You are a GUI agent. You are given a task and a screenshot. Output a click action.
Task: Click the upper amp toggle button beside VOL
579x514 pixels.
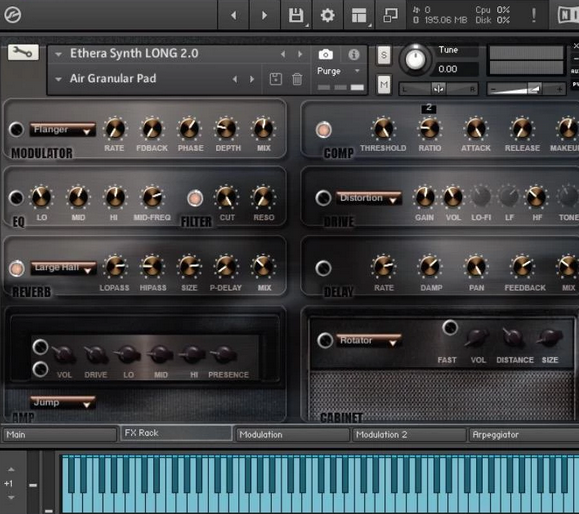pyautogui.click(x=40, y=347)
